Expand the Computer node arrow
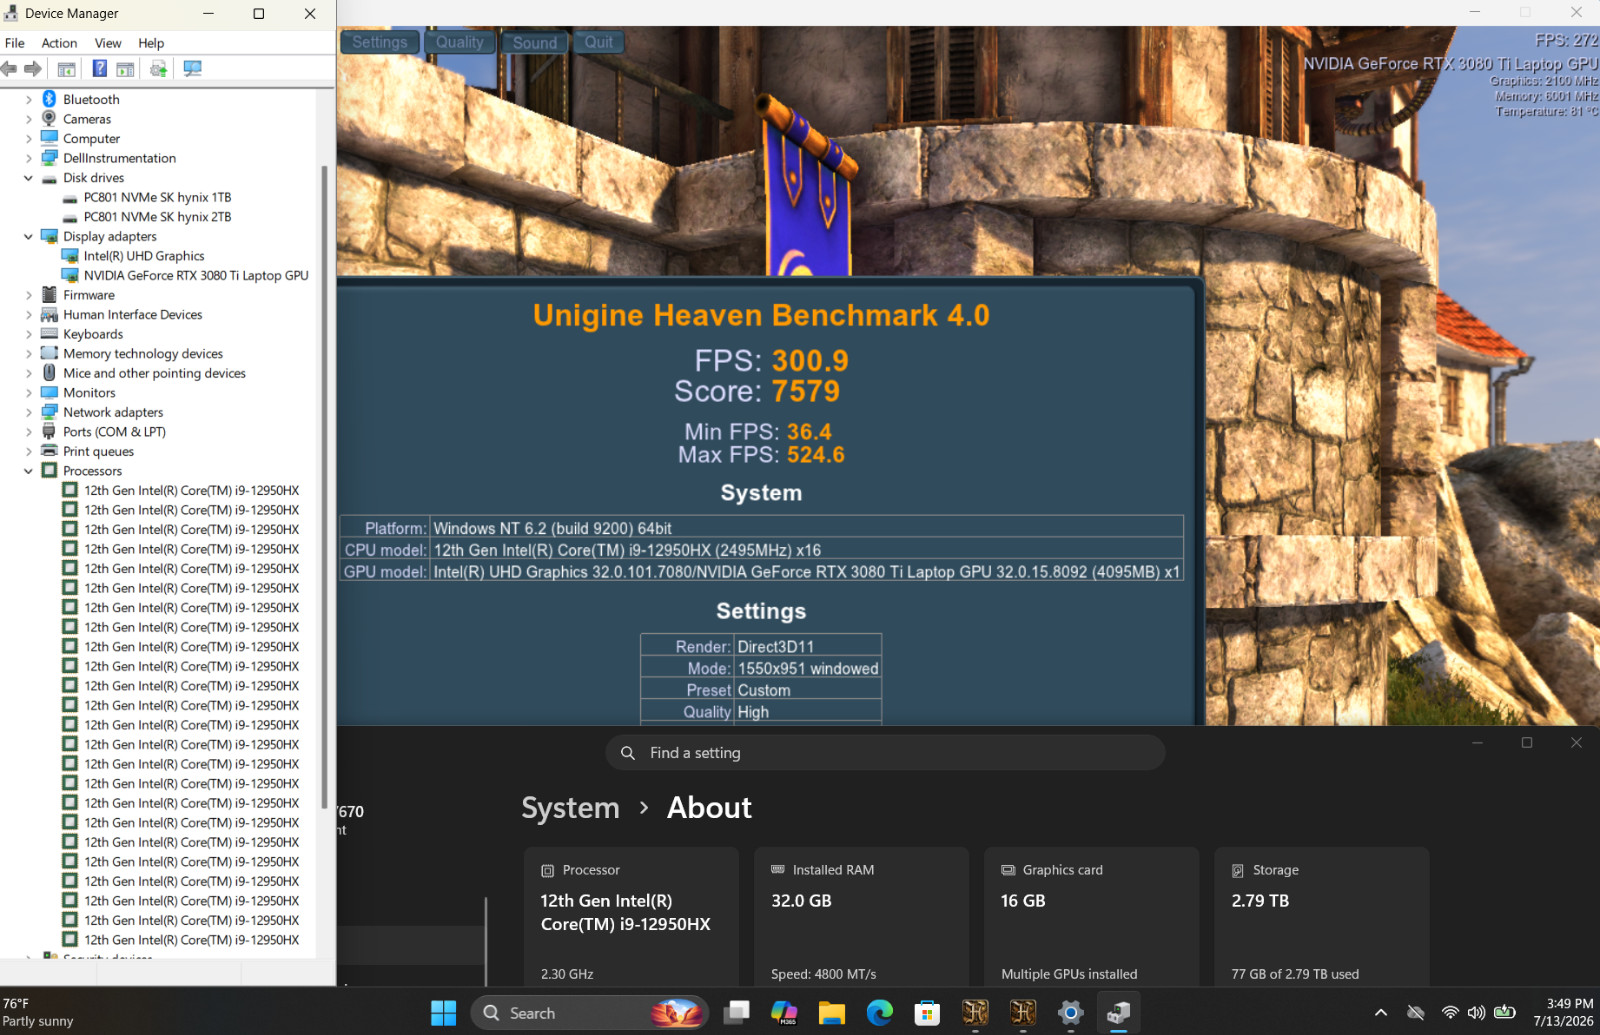Image resolution: width=1600 pixels, height=1035 pixels. tap(29, 139)
